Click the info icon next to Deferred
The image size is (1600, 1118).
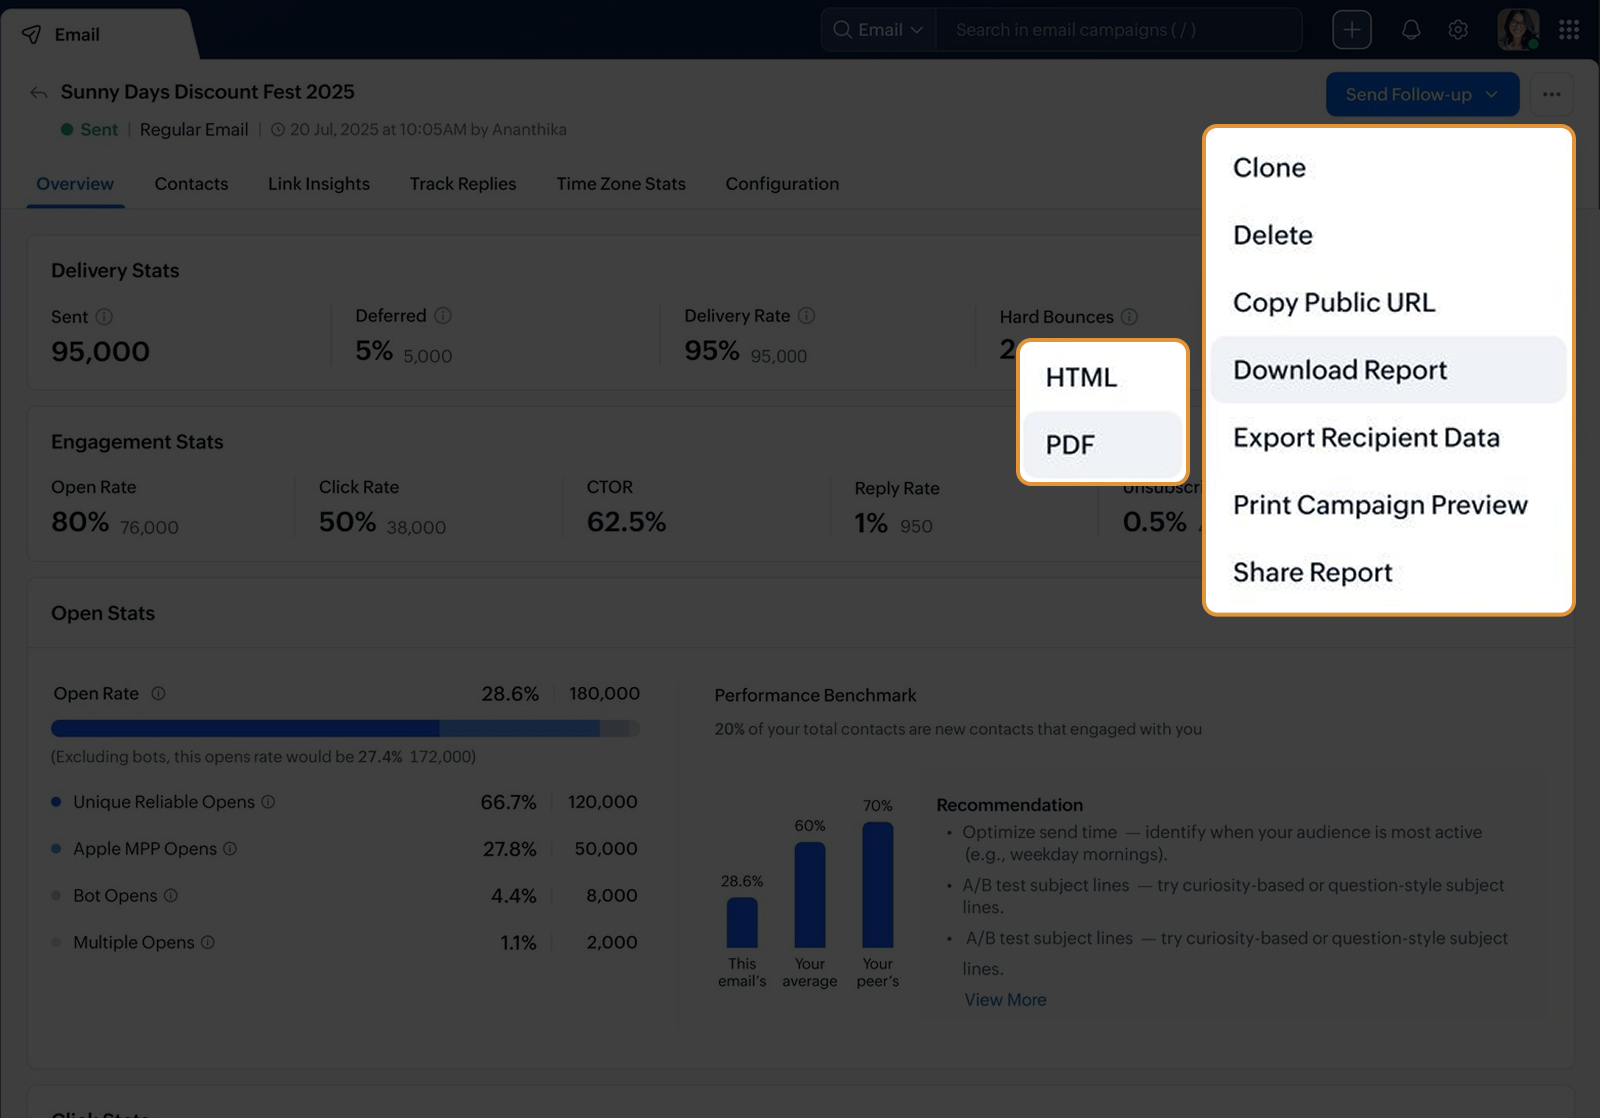443,315
